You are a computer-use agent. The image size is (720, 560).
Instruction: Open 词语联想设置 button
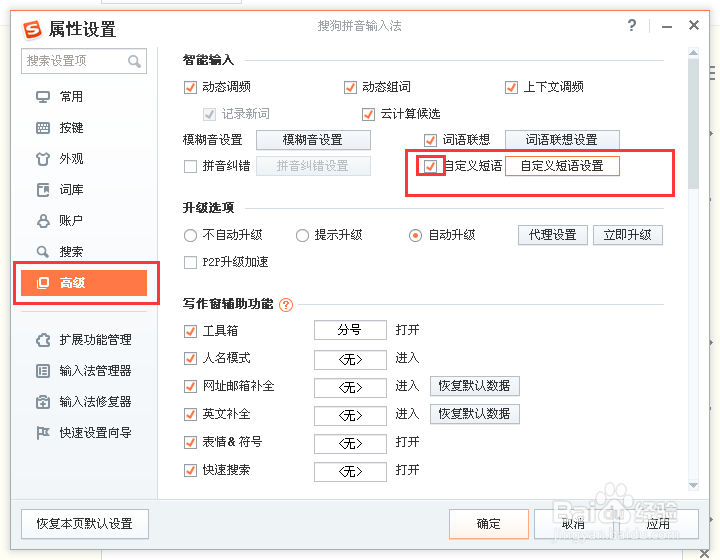(x=562, y=140)
